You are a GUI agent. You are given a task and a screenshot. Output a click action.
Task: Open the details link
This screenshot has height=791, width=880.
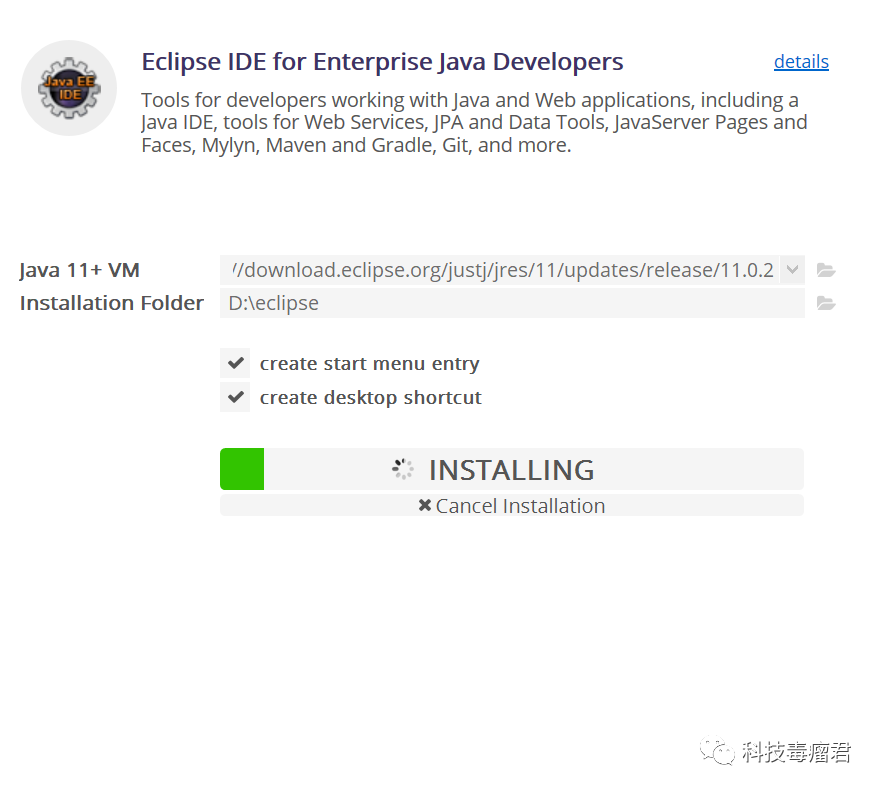(x=801, y=62)
